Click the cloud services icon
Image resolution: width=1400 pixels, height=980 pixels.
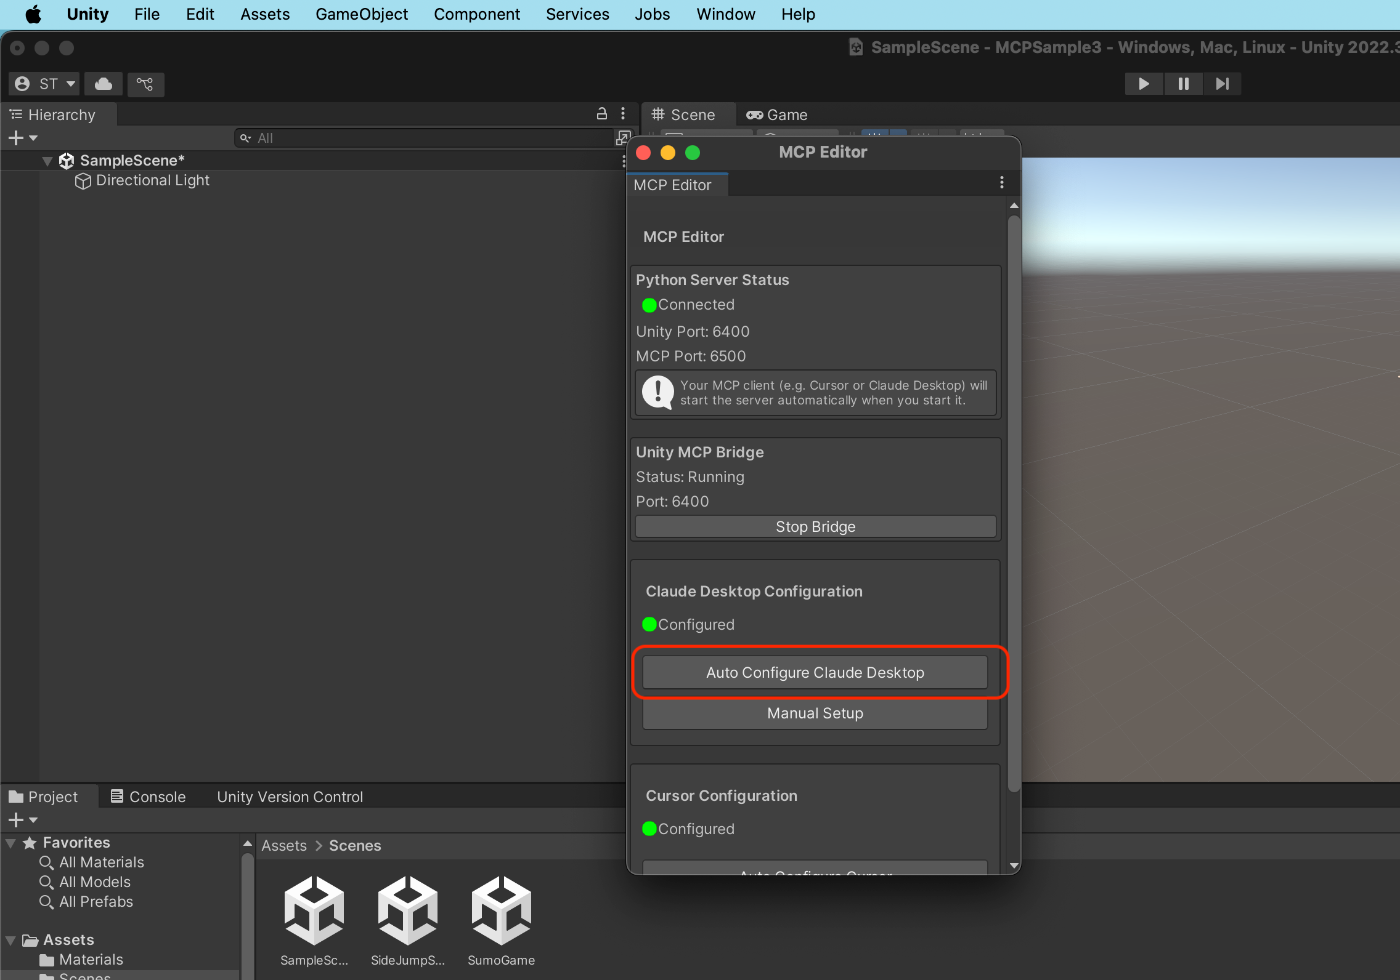click(x=103, y=84)
